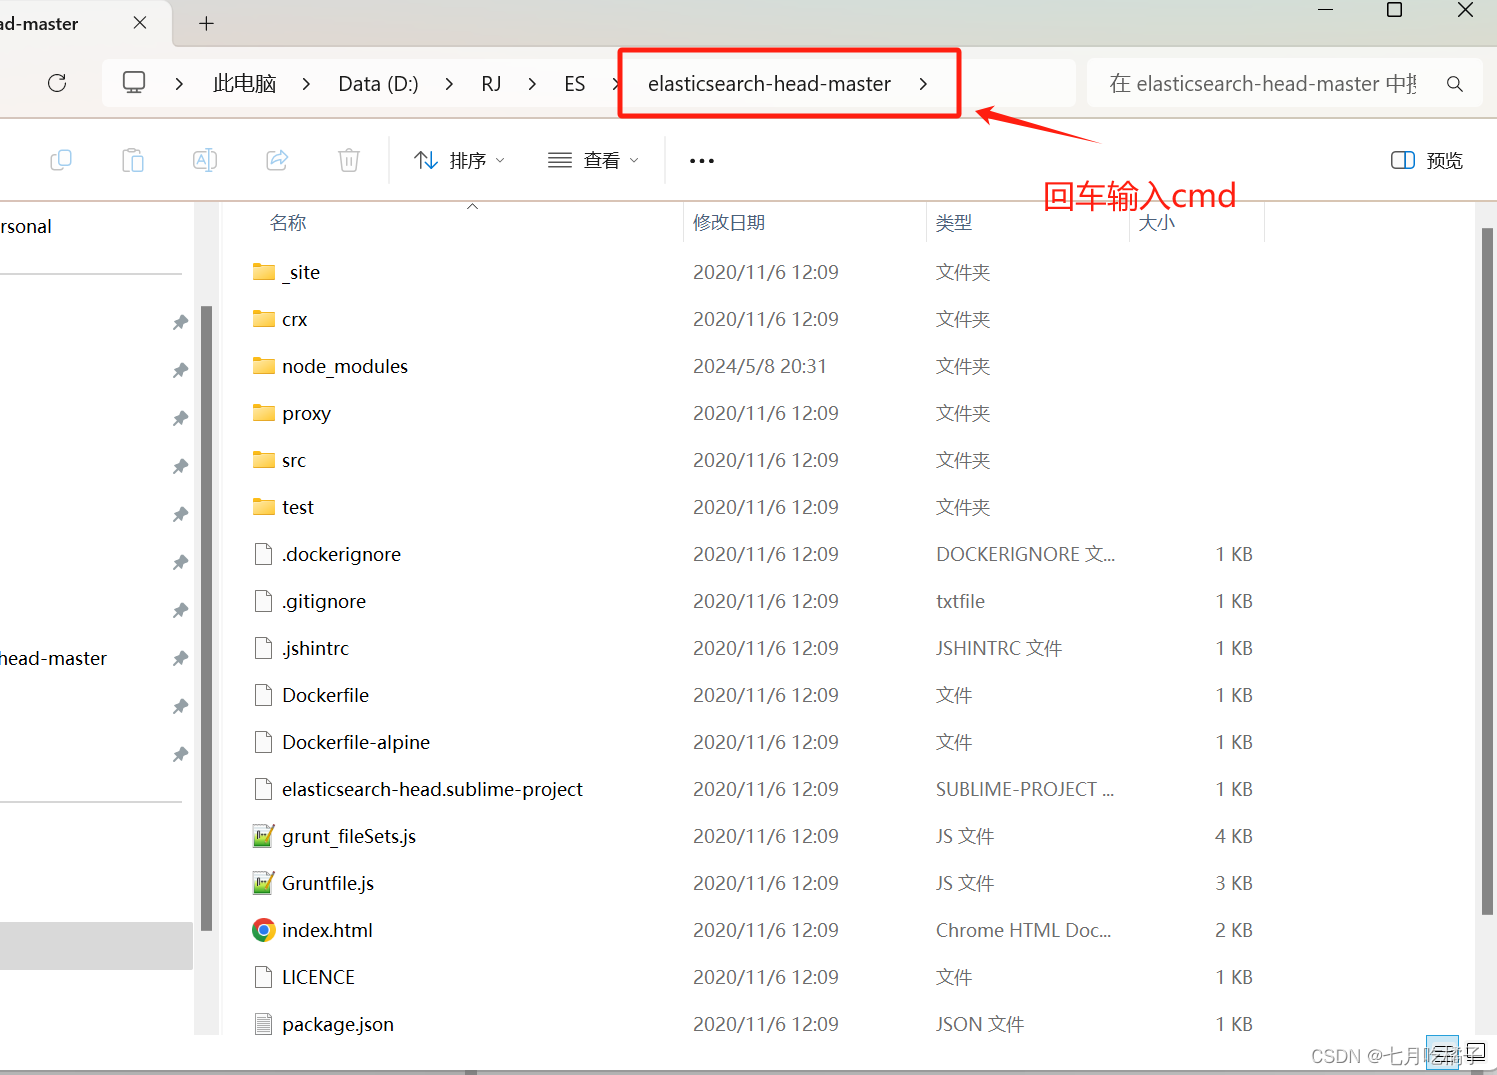The width and height of the screenshot is (1497, 1075).
Task: Select the package.json file icon
Action: click(x=264, y=1024)
